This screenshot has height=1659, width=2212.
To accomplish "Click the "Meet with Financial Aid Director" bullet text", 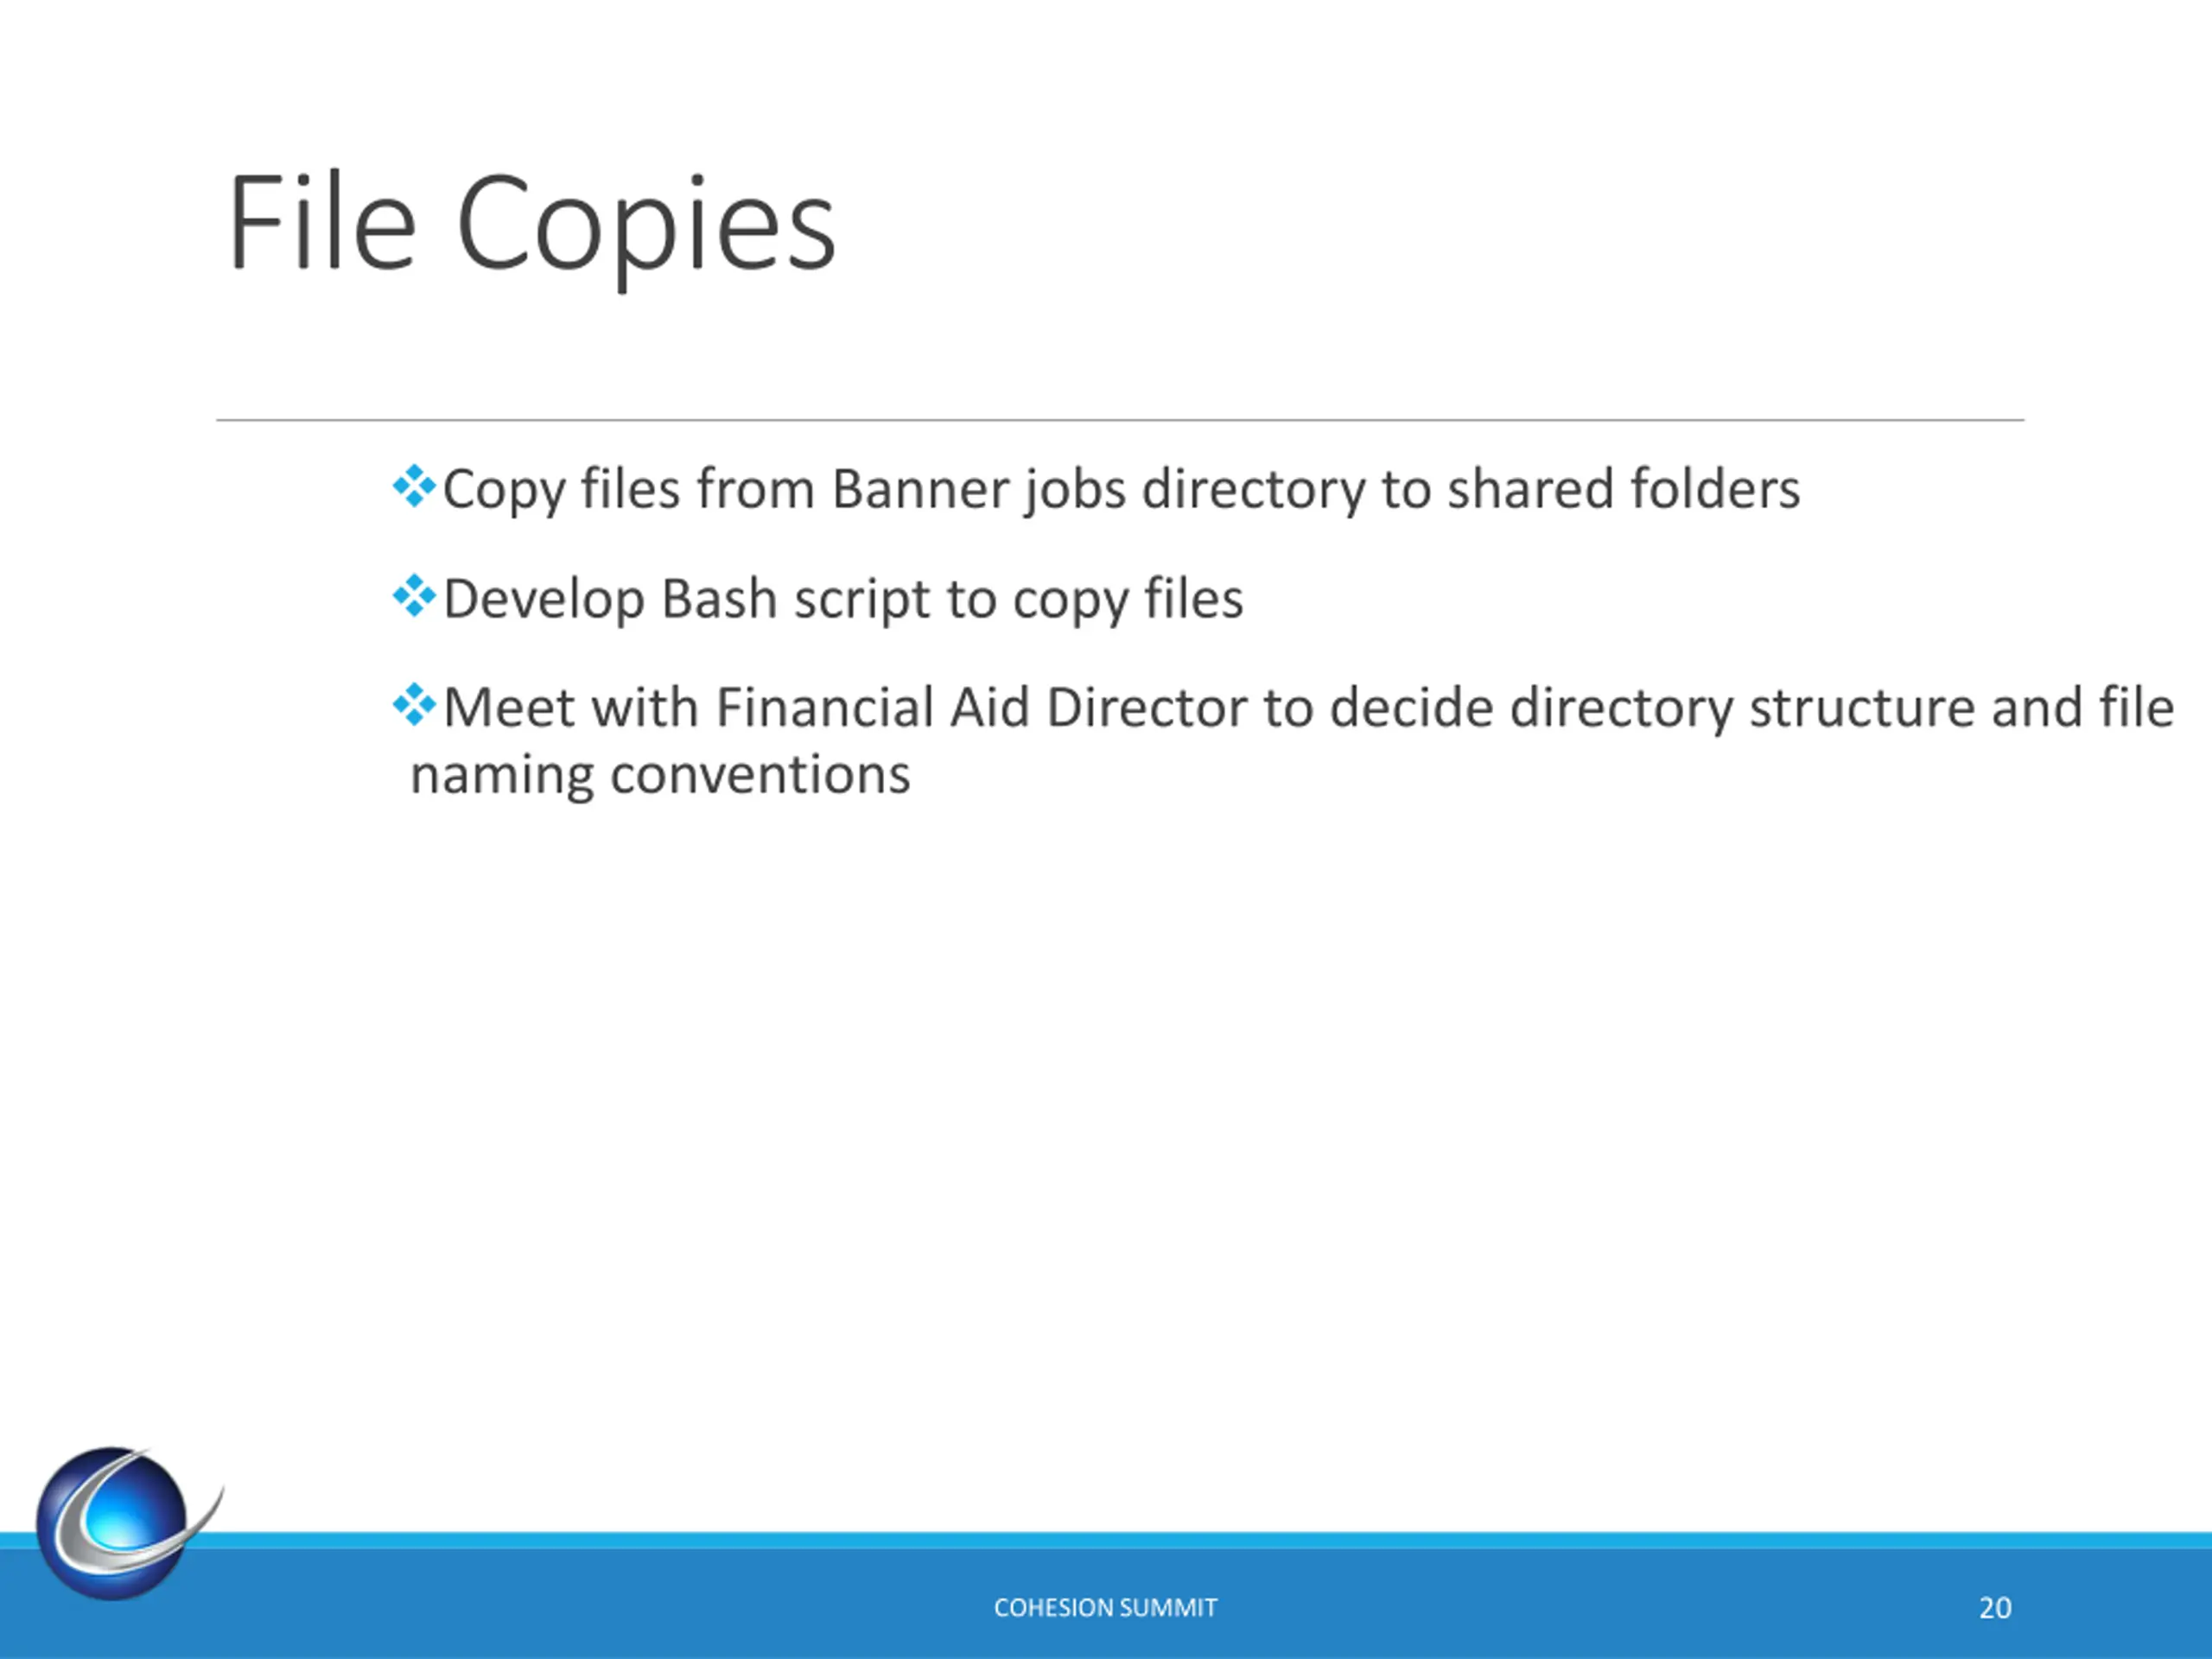I will (1308, 708).
